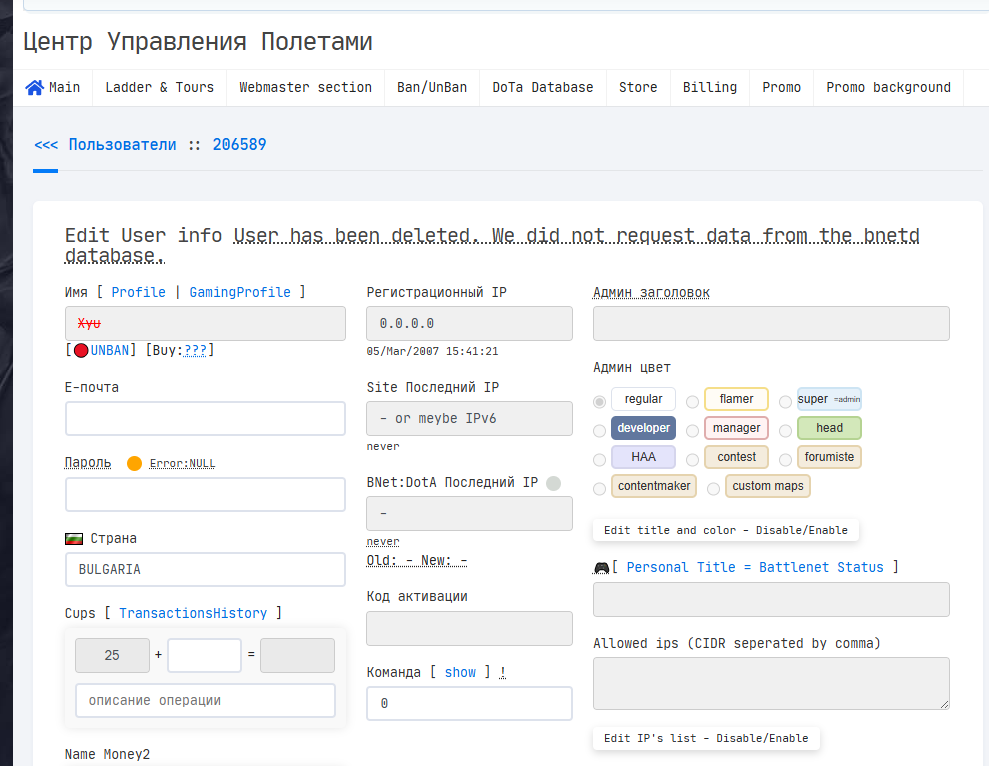Open the Ladder & Tours menu
989x766 pixels.
(x=160, y=88)
